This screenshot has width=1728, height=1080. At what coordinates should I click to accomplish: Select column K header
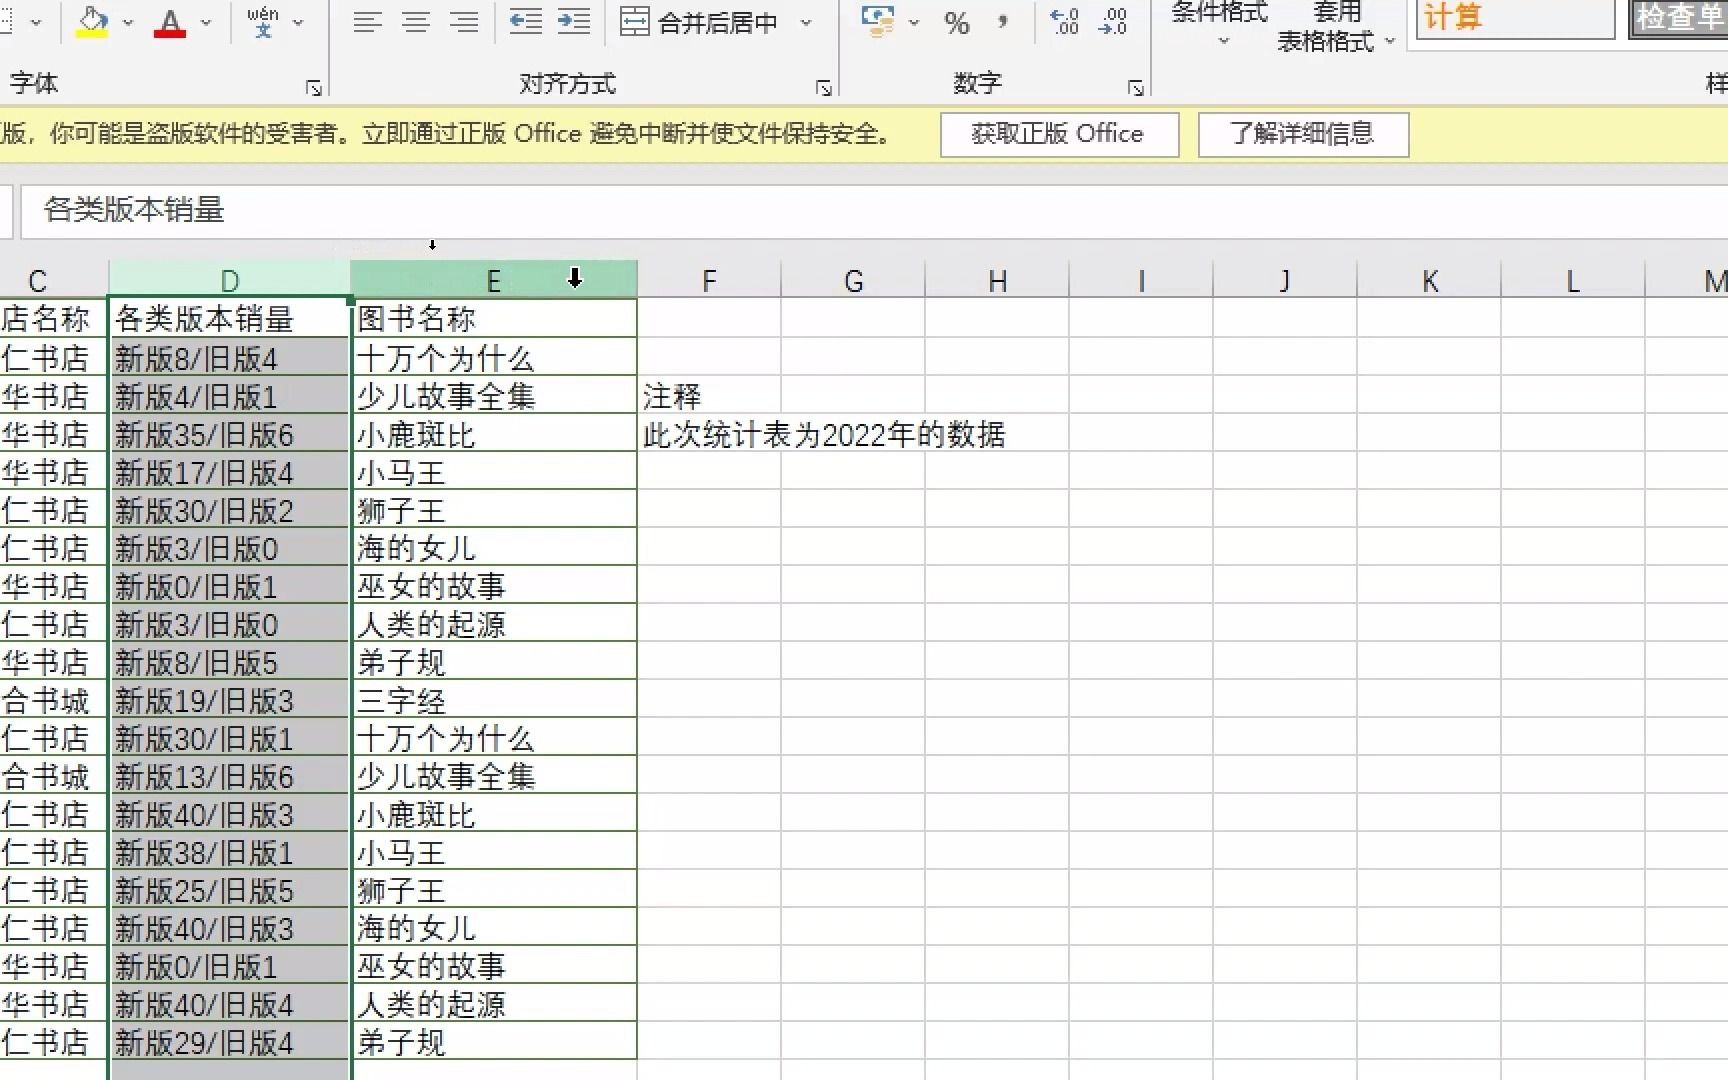click(1429, 281)
